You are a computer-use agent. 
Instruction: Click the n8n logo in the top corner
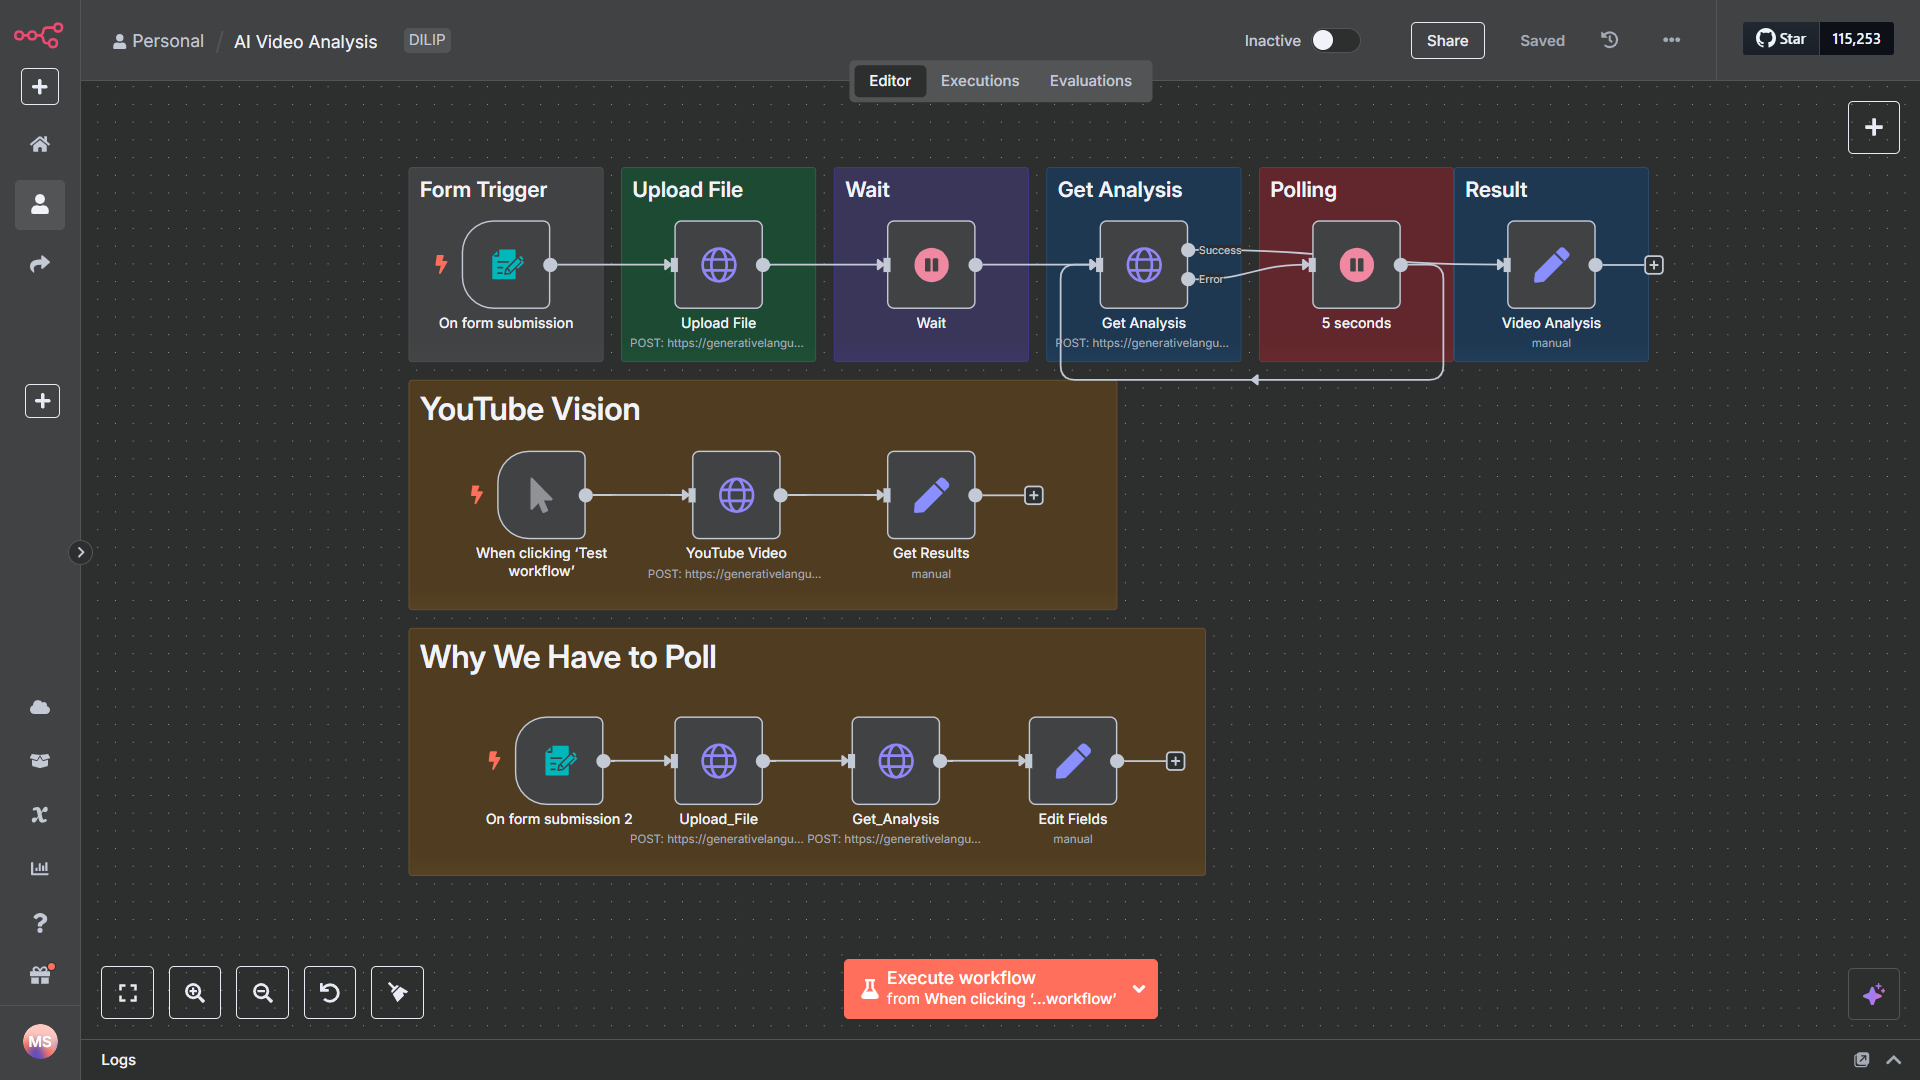[38, 35]
